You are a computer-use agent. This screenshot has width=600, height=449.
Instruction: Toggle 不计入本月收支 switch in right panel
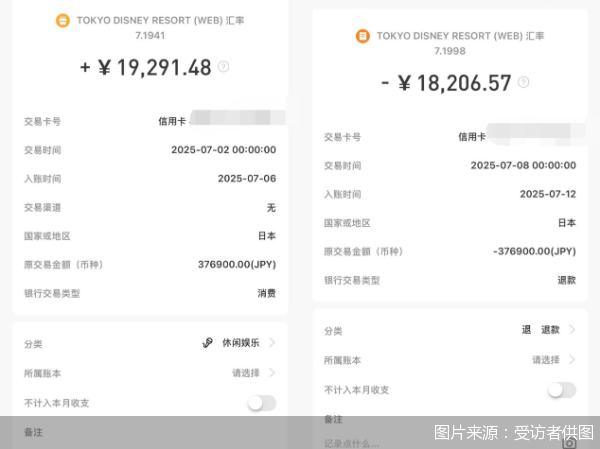pyautogui.click(x=562, y=390)
